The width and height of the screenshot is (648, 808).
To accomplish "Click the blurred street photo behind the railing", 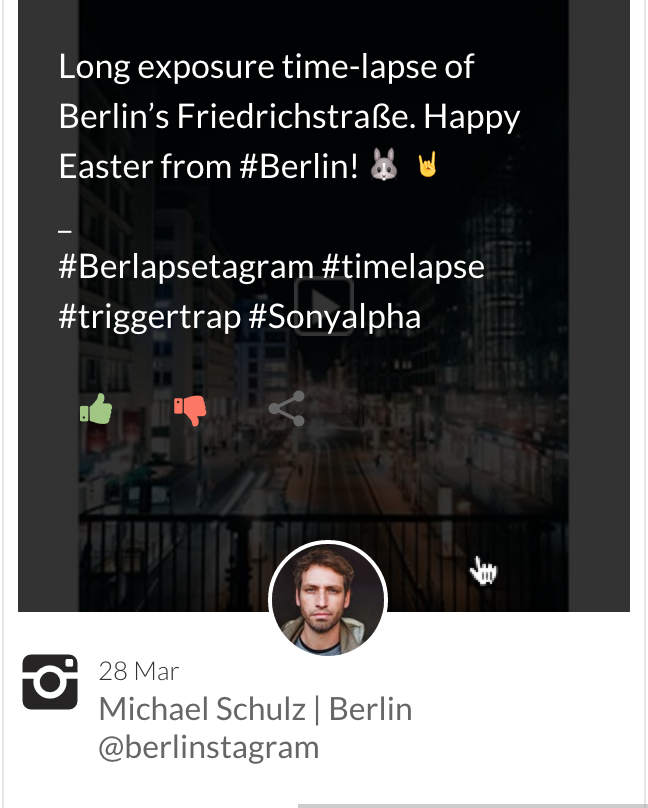I will [323, 464].
